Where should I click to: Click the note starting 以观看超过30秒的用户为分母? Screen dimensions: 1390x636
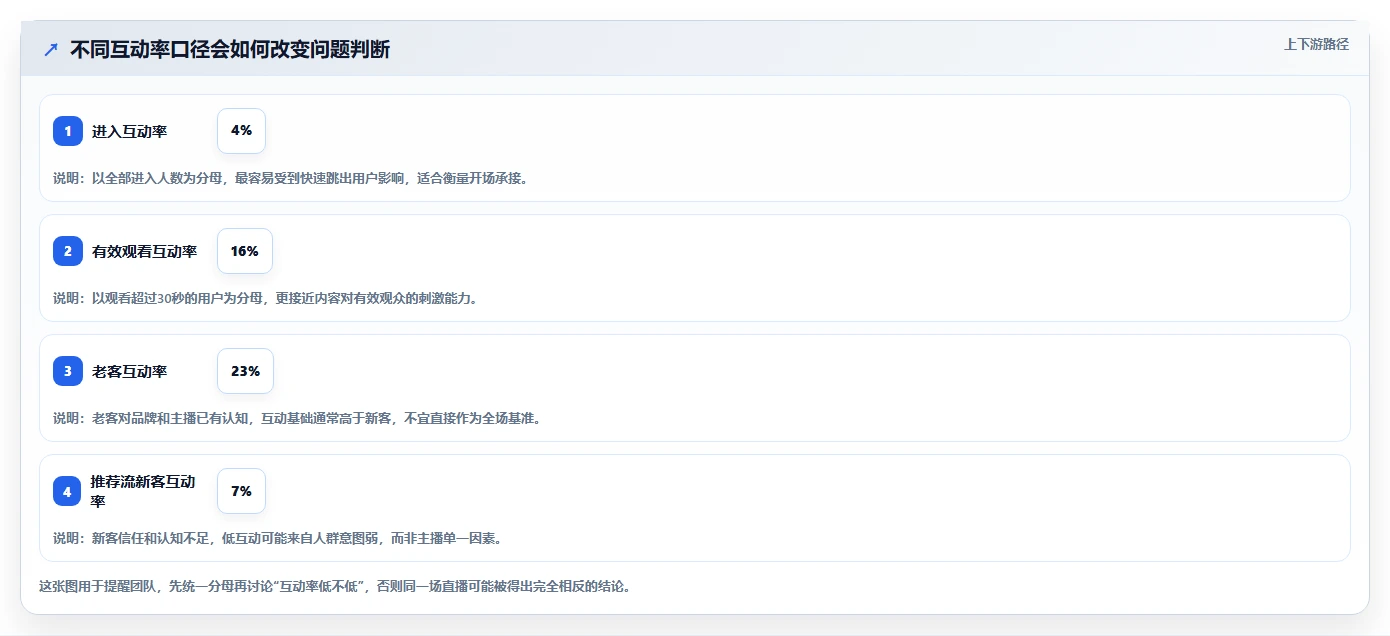265,298
